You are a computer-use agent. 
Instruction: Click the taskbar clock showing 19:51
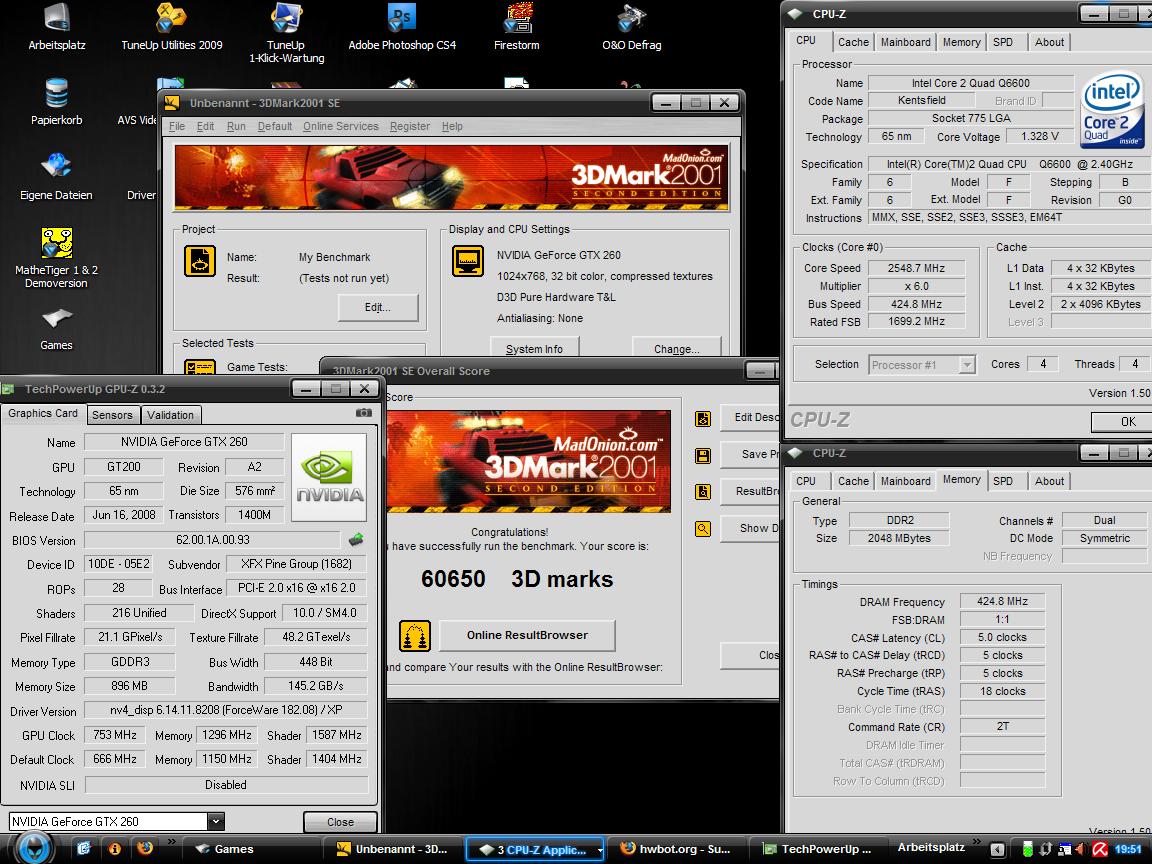point(1128,849)
